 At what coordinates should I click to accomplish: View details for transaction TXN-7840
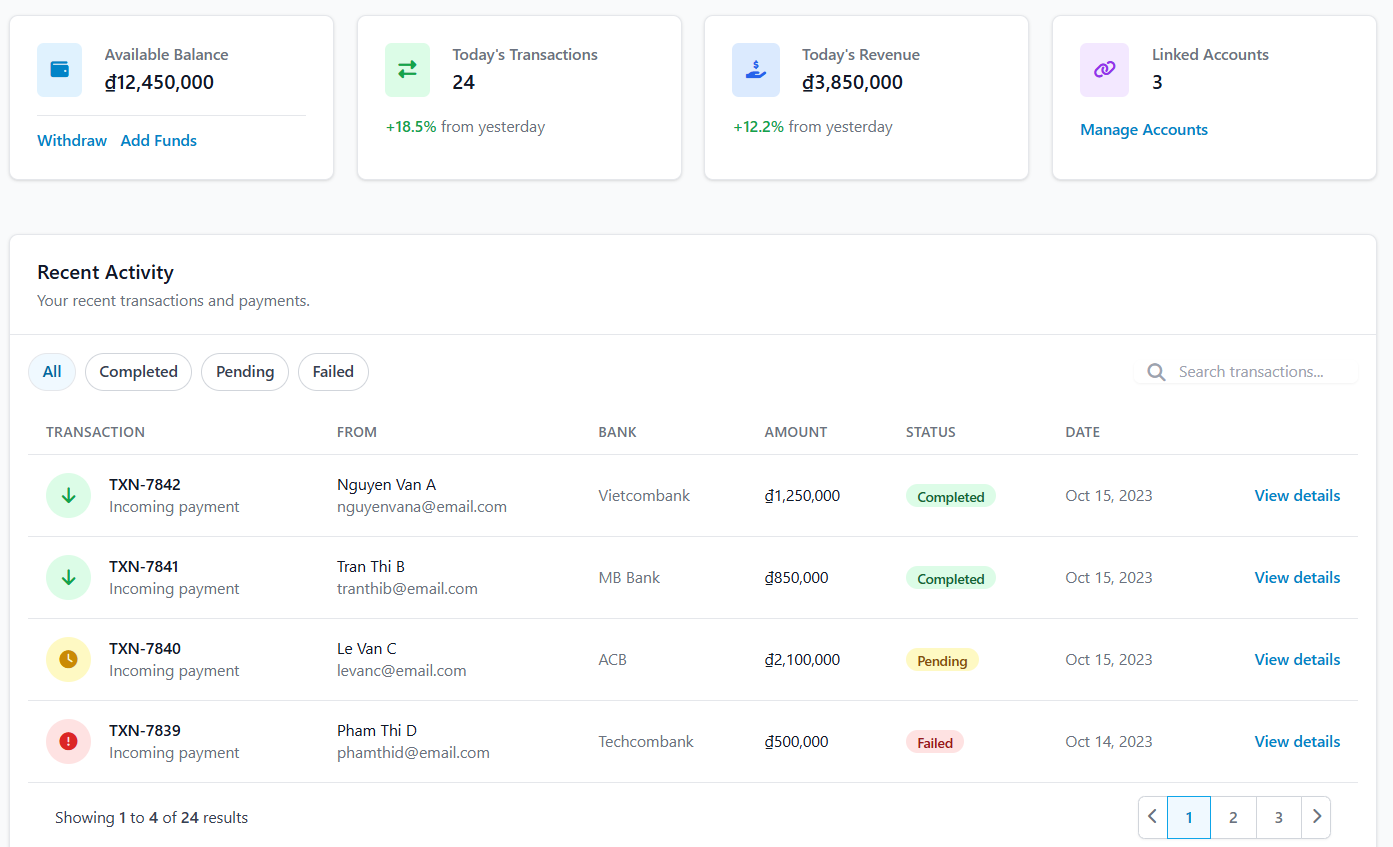tap(1297, 659)
